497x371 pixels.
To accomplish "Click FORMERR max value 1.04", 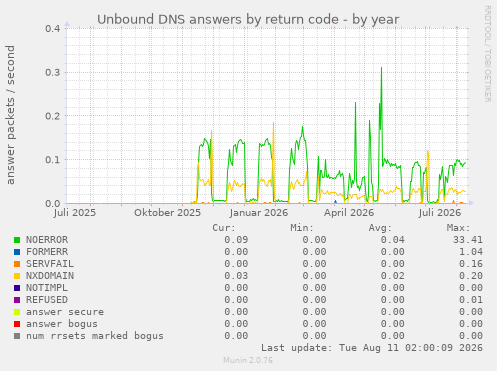I will click(471, 252).
